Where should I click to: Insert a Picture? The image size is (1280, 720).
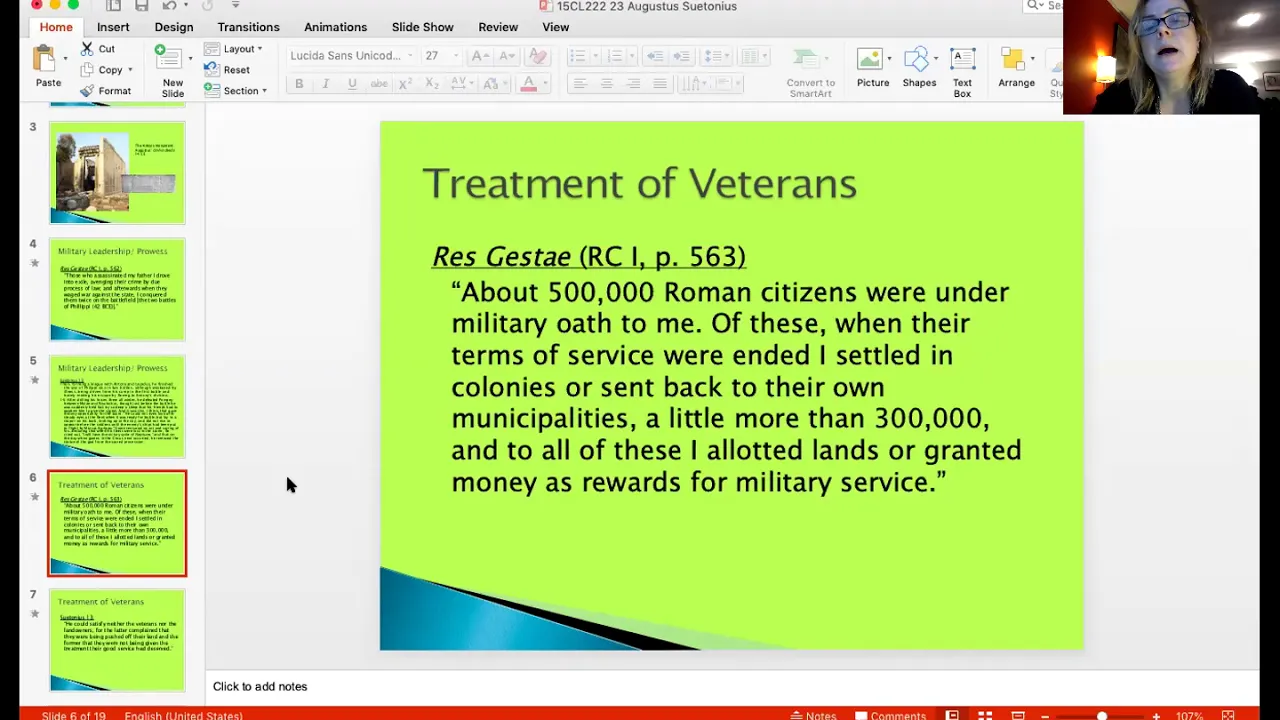tap(873, 68)
